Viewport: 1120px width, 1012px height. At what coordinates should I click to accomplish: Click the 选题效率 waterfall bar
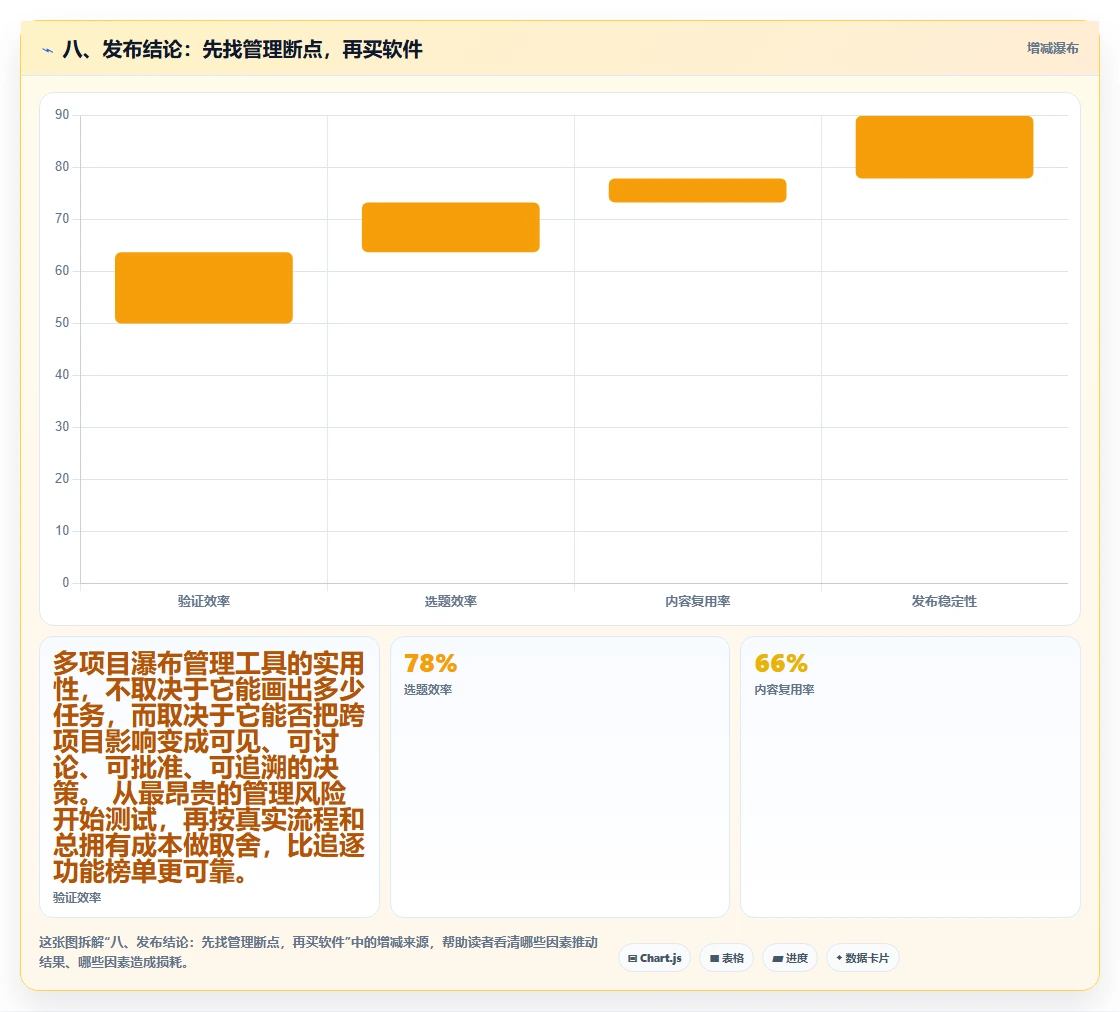[x=451, y=227]
